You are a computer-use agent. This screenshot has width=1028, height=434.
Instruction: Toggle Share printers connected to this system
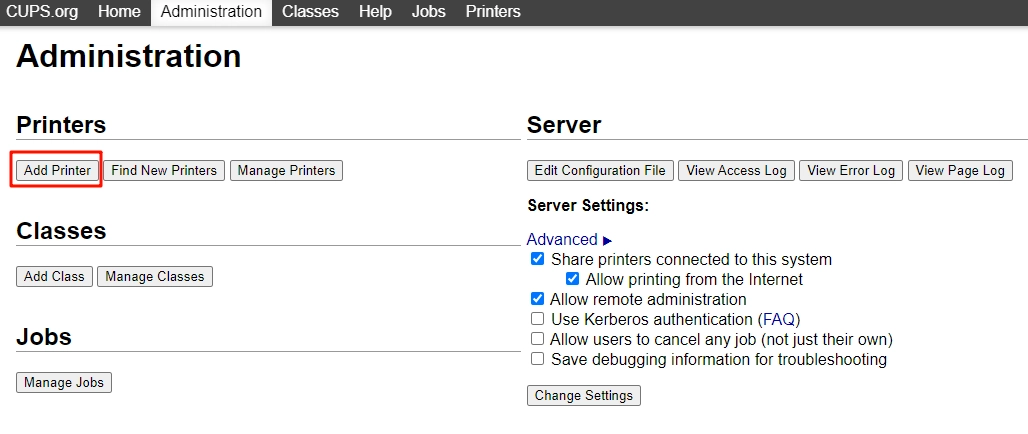click(x=538, y=260)
